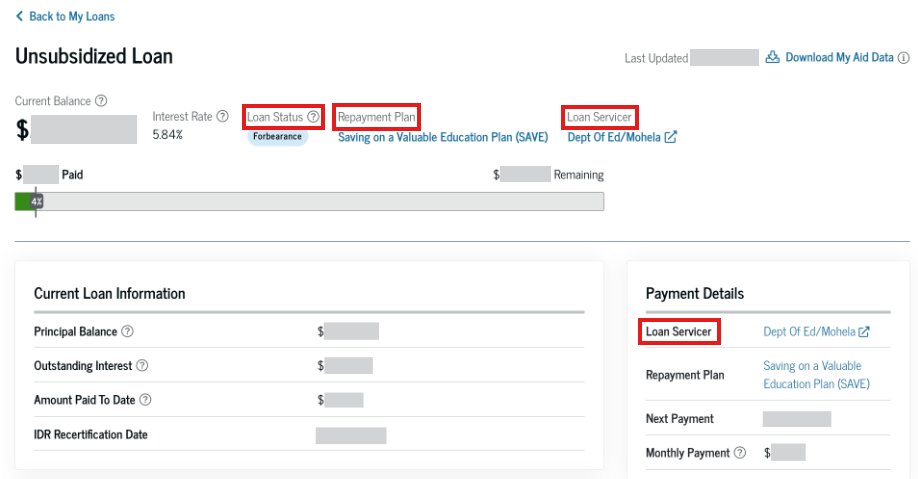
Task: Click Loan Servicer label in Payment Details
Action: click(x=679, y=331)
